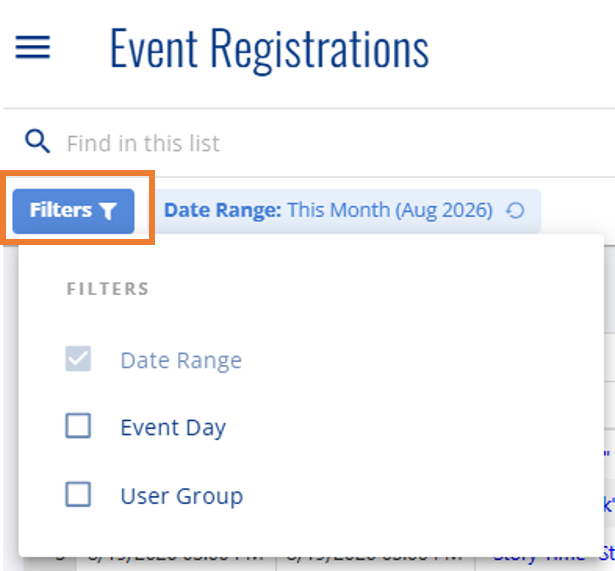
Task: Click the "This Month (Aug 2026)" value
Action: pyautogui.click(x=390, y=211)
